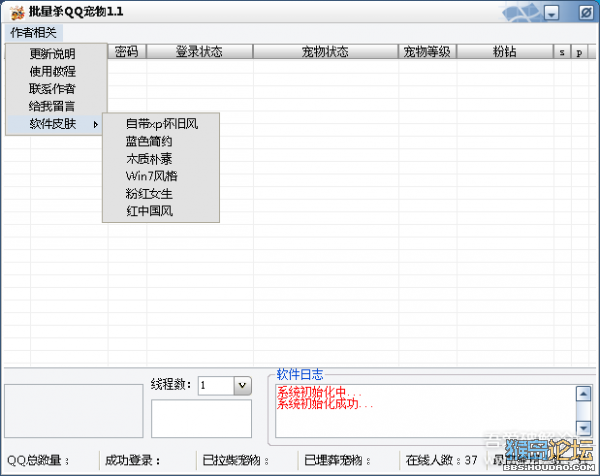Click the 在线人数 37 status entry
The image size is (600, 476).
441,460
